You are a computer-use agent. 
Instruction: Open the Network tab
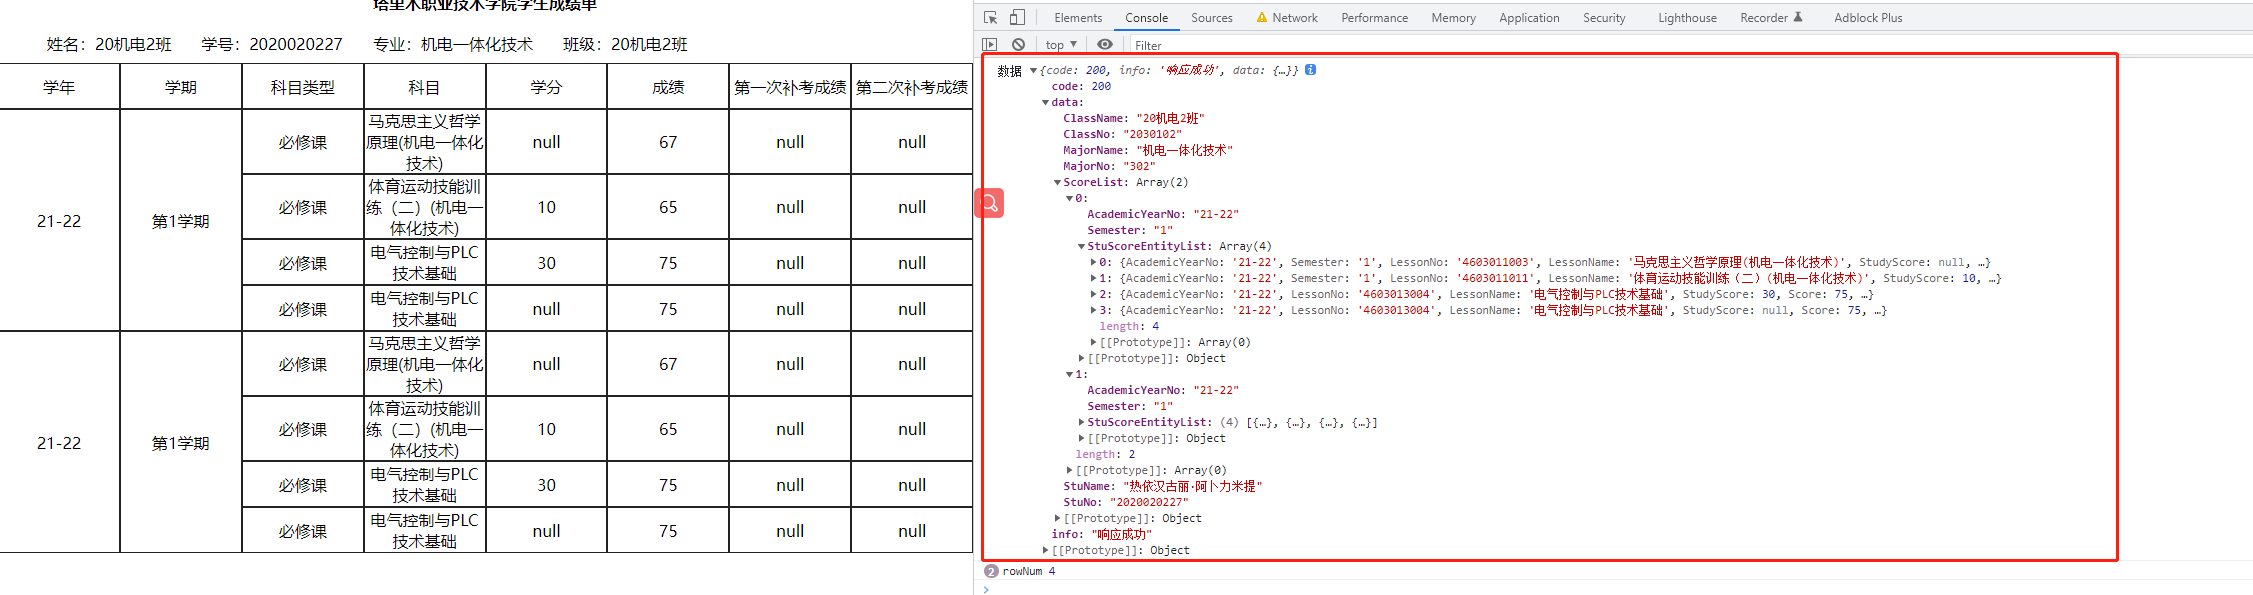point(1295,18)
